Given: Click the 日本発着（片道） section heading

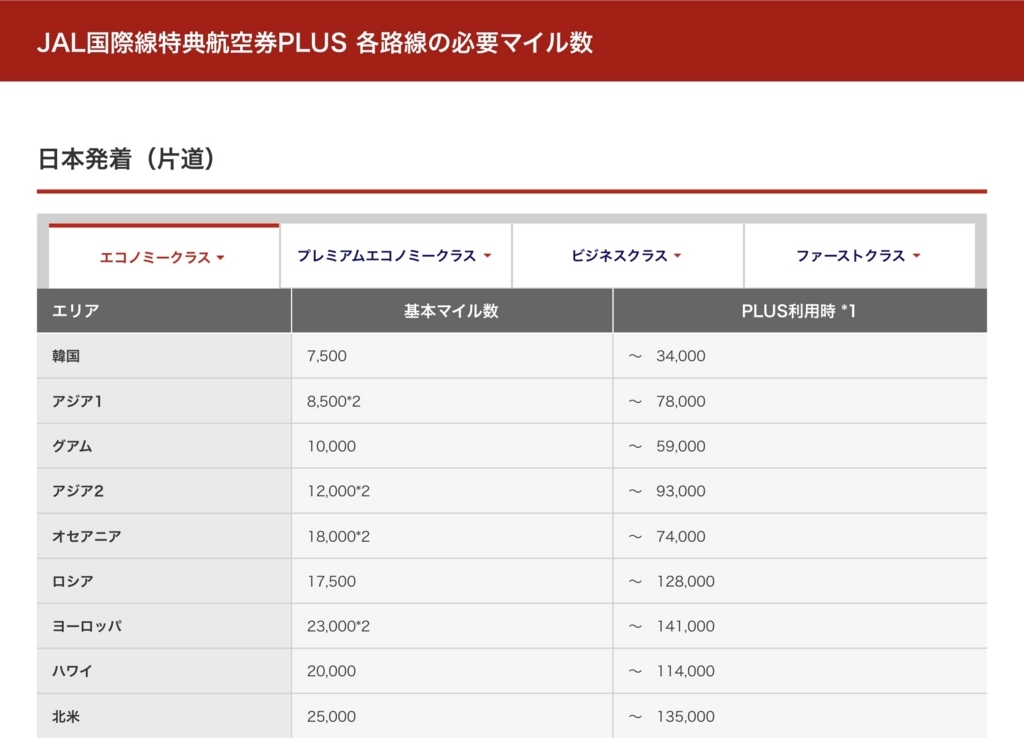Looking at the screenshot, I should (x=127, y=159).
